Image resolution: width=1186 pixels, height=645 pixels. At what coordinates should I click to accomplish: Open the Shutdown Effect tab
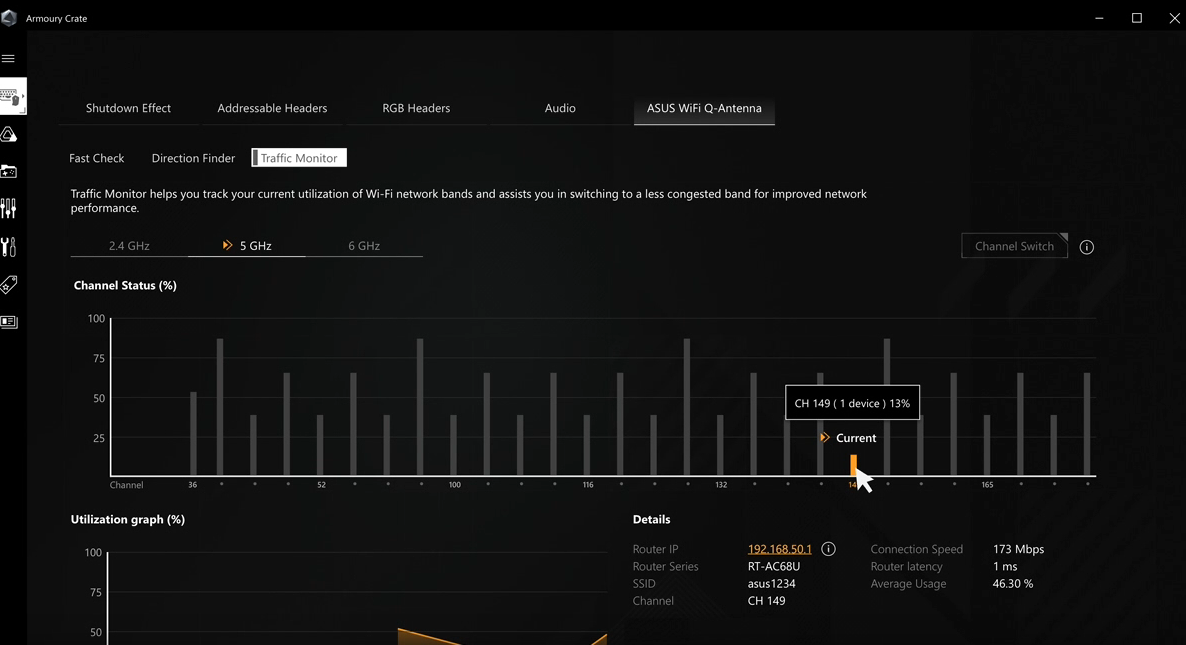tap(128, 108)
